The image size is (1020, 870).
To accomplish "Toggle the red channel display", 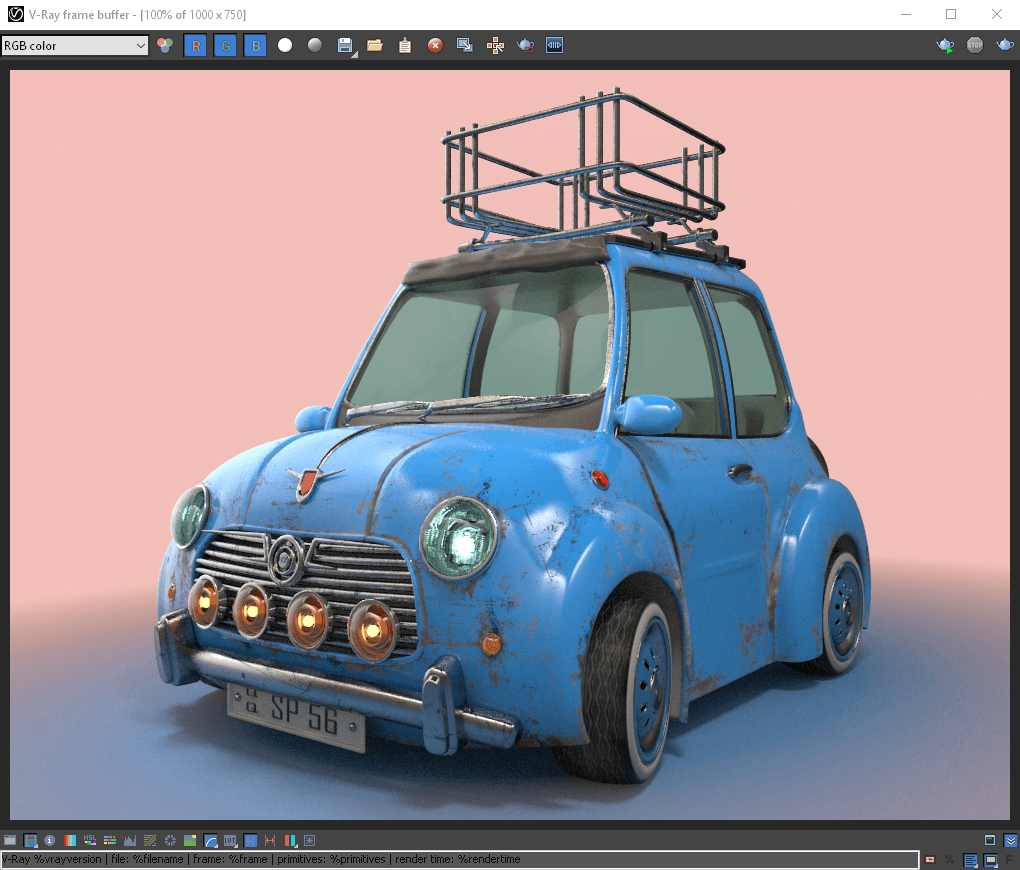I will coord(195,44).
